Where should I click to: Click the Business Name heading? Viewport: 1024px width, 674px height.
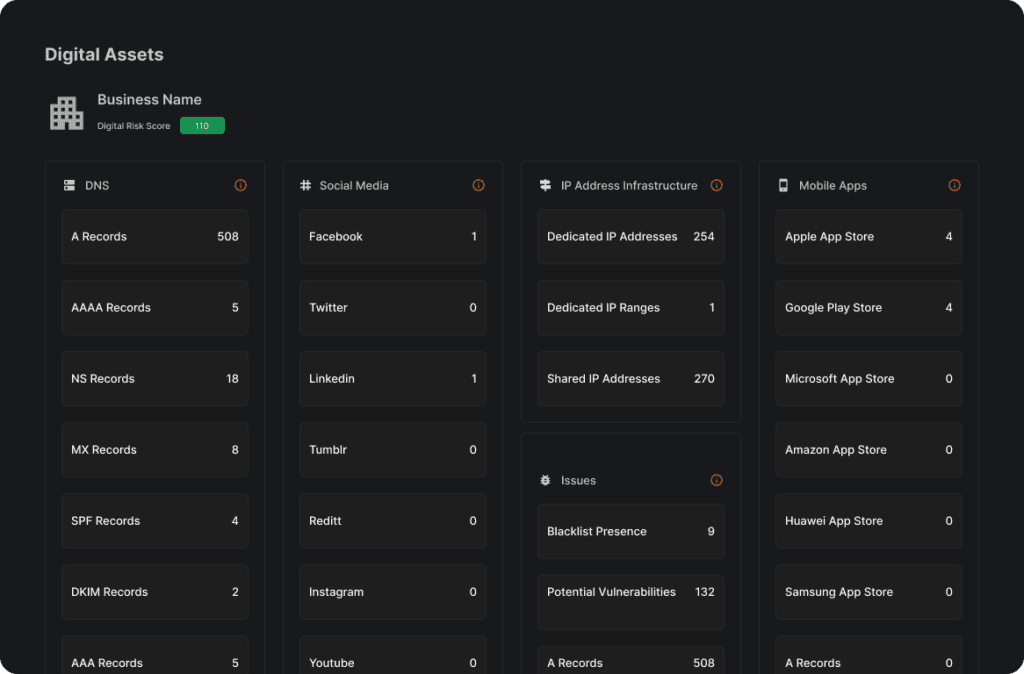(x=149, y=100)
